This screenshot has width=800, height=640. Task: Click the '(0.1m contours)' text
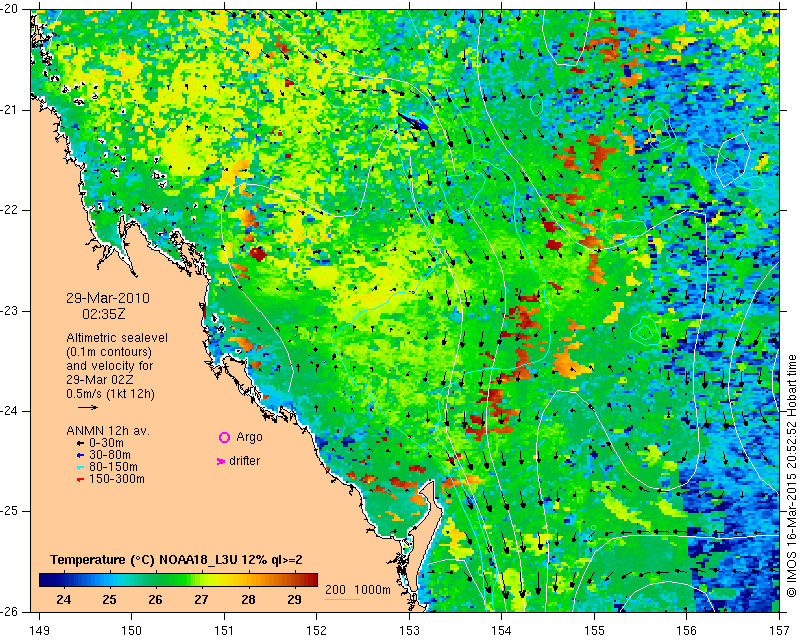109,352
